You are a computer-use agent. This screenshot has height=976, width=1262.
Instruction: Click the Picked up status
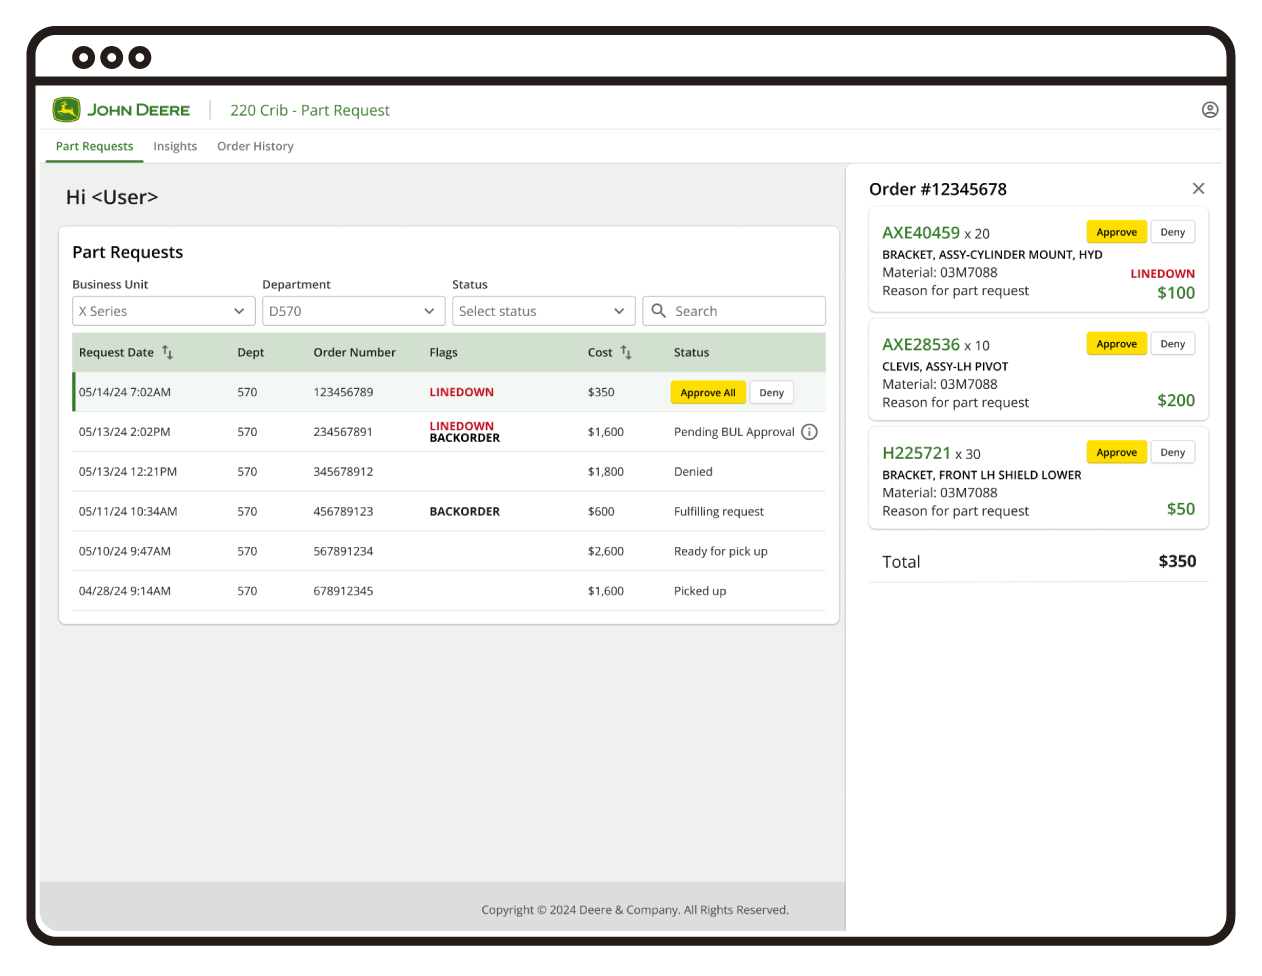click(x=700, y=591)
